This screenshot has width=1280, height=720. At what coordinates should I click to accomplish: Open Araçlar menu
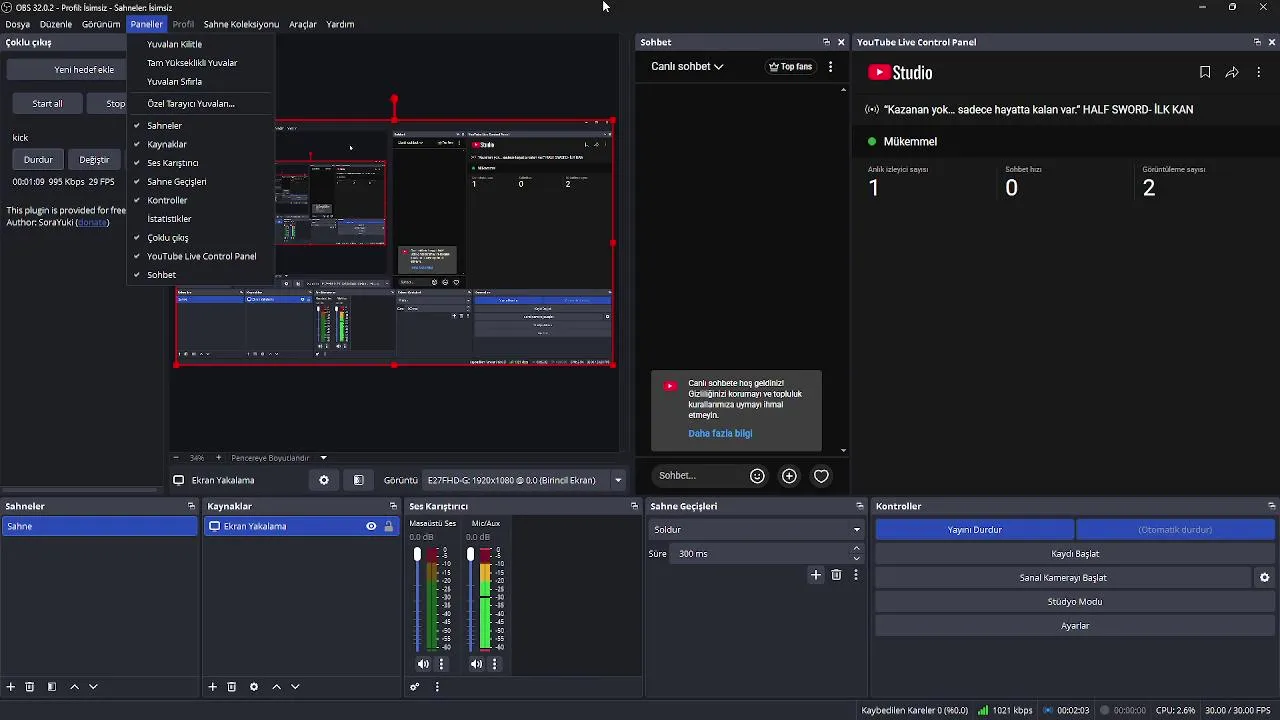click(303, 24)
